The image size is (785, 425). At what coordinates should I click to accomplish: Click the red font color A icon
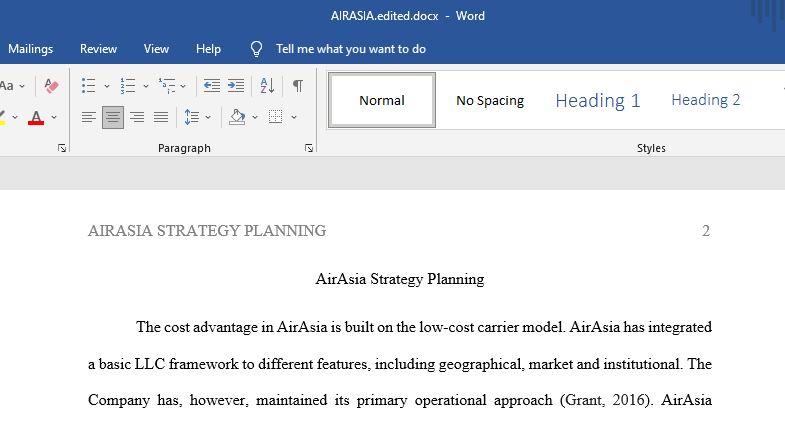click(36, 118)
